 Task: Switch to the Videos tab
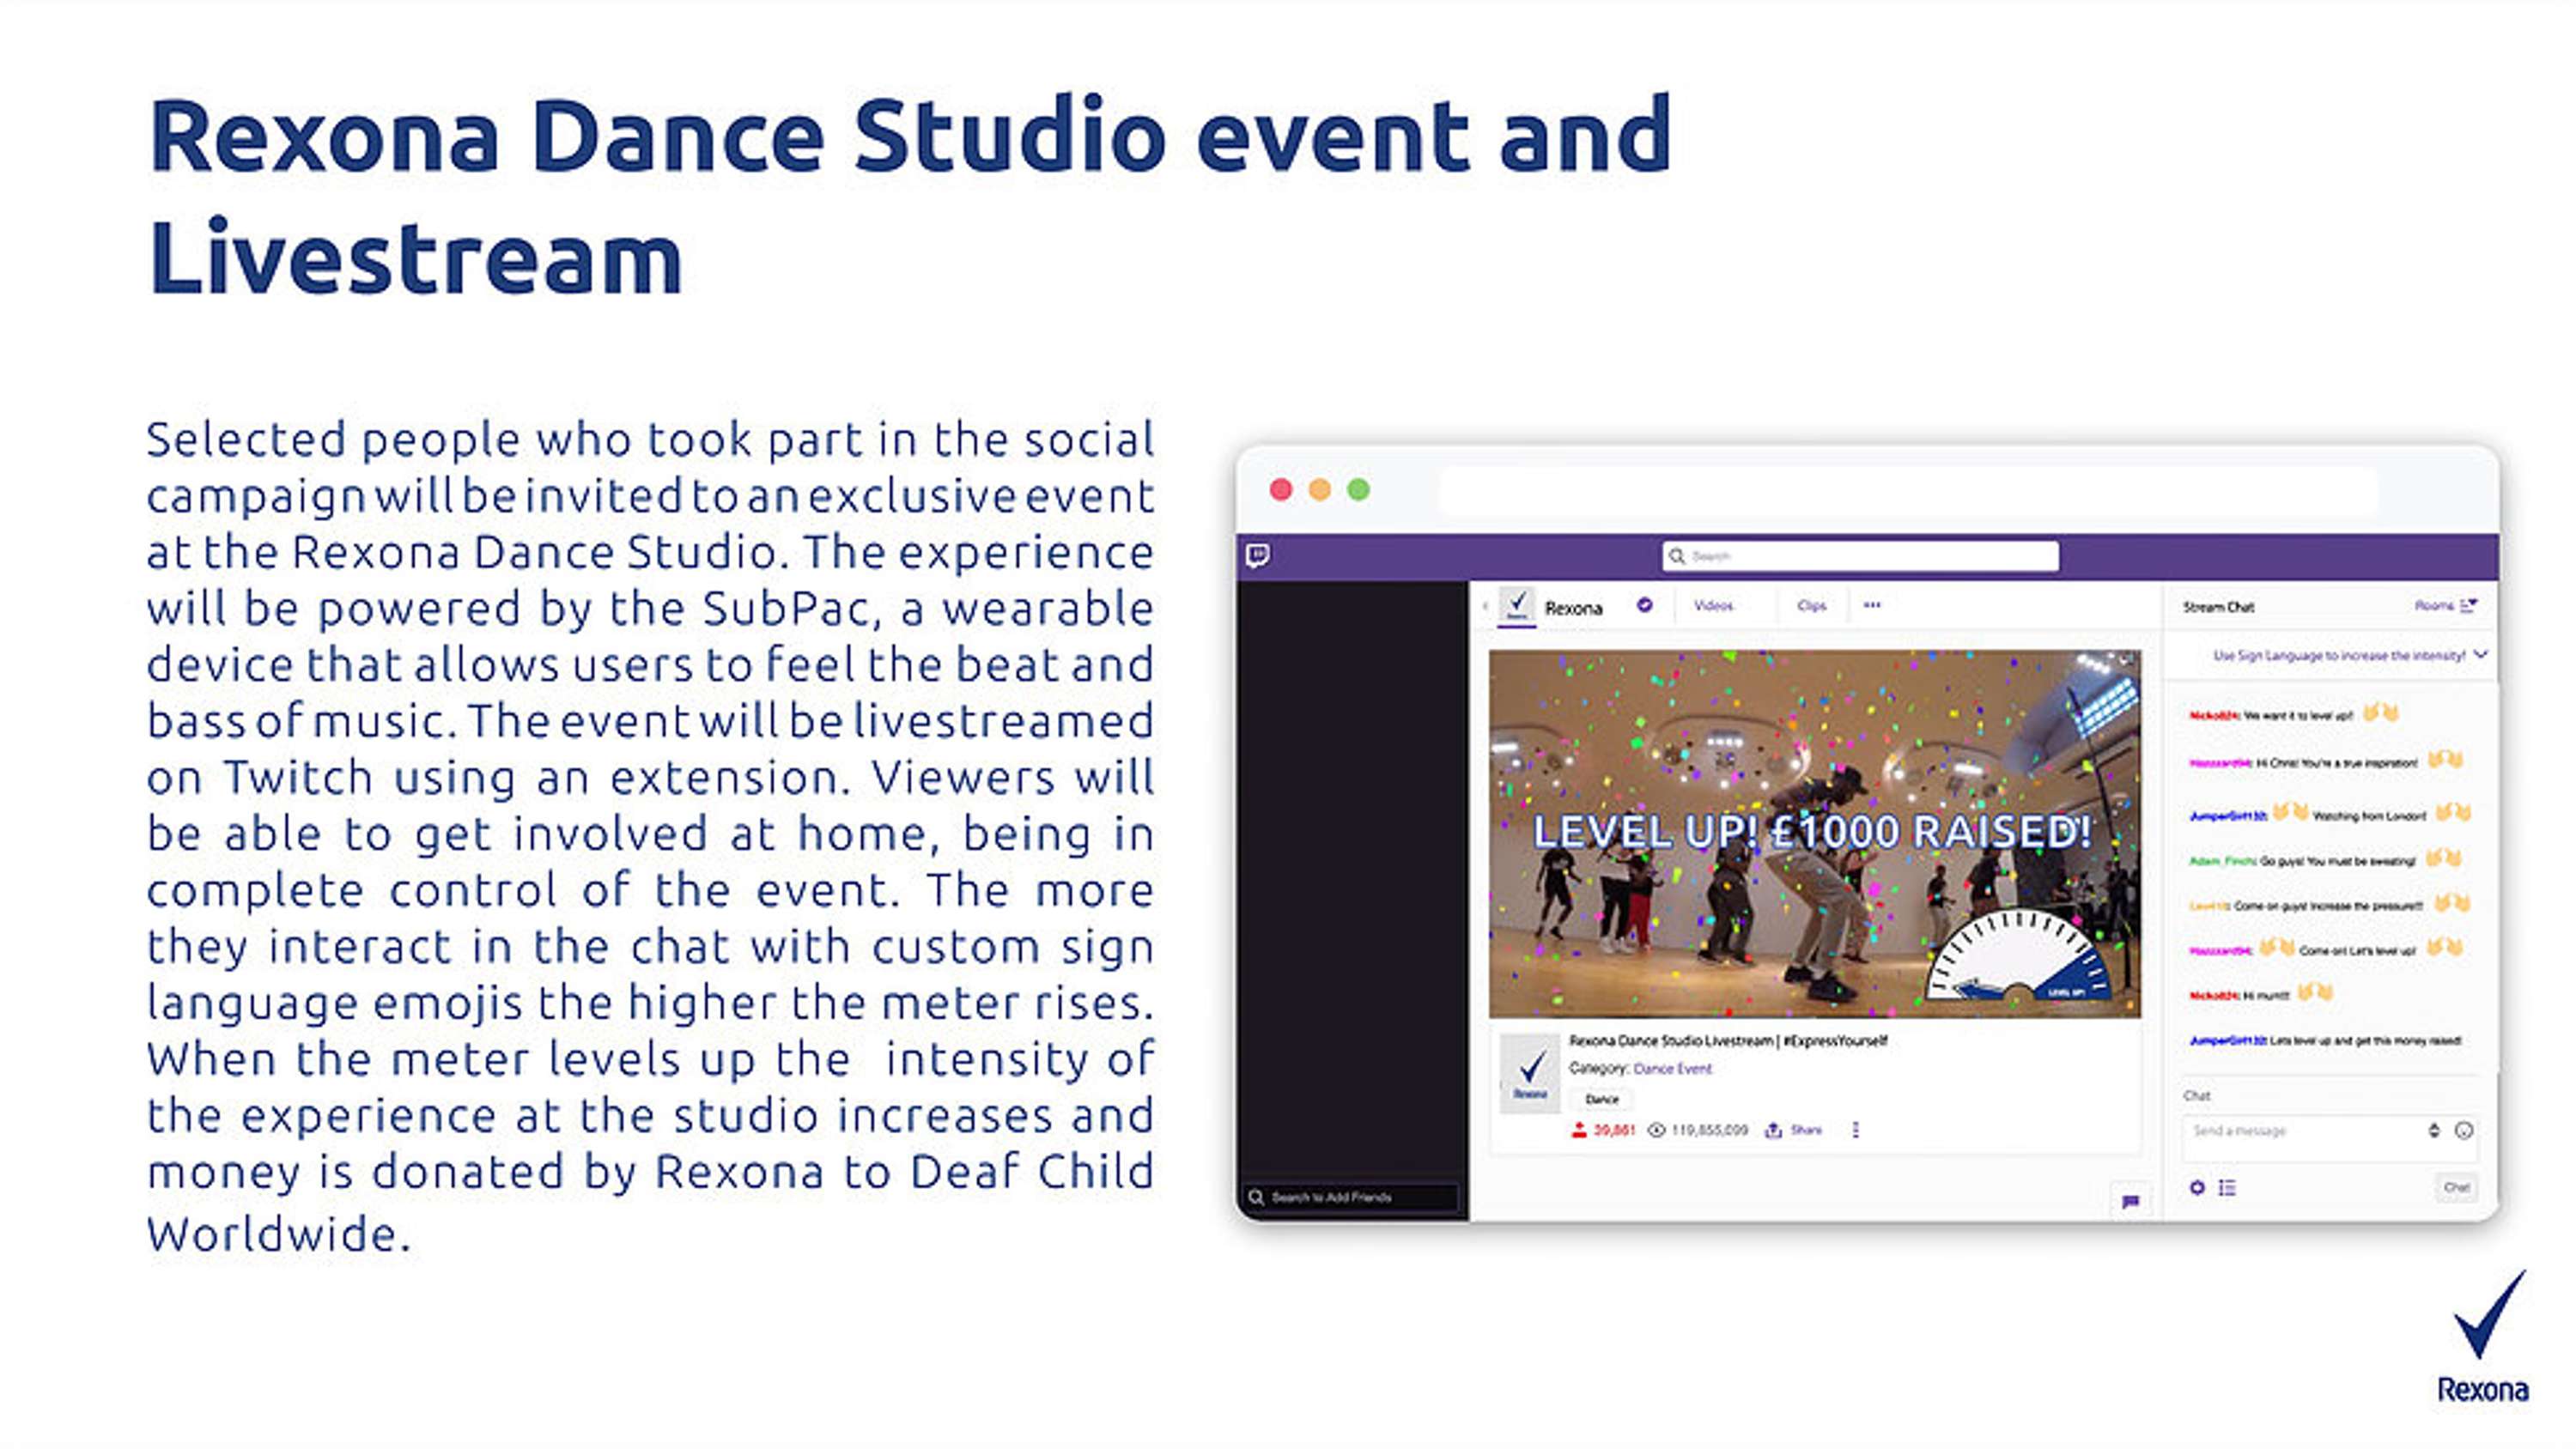(x=1713, y=606)
